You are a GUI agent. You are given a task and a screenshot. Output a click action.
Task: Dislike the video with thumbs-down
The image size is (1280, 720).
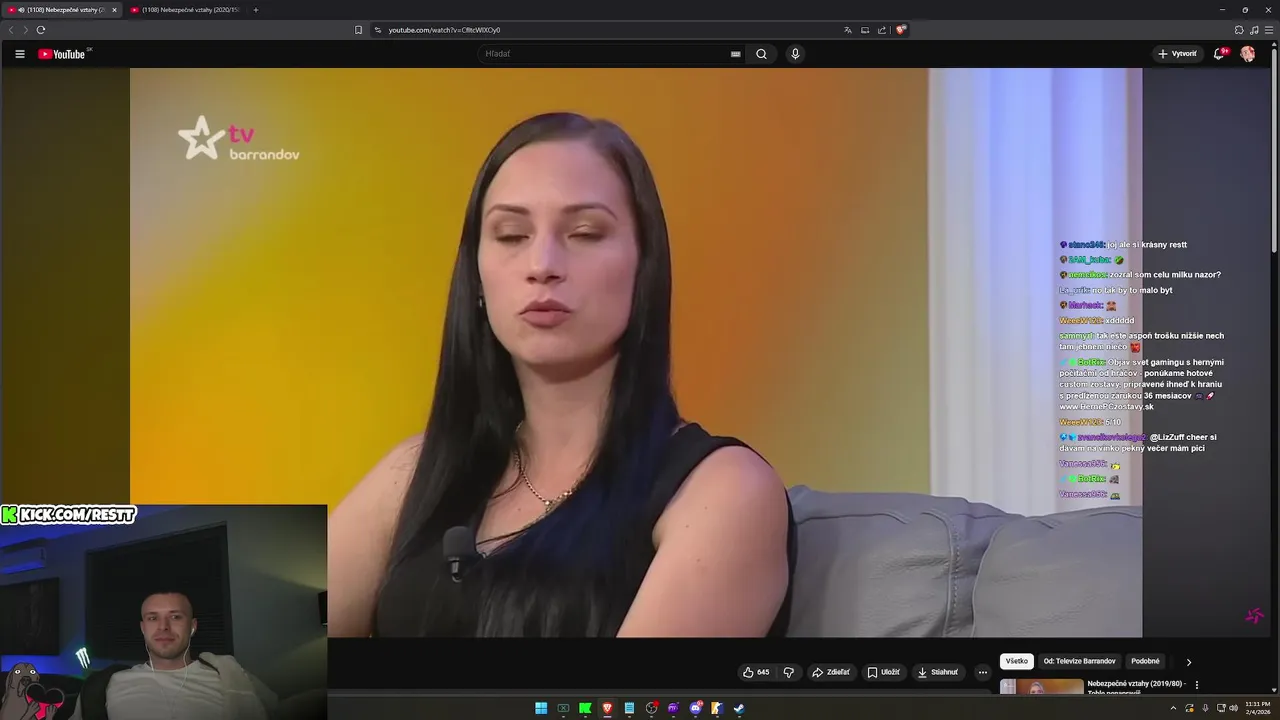(788, 672)
